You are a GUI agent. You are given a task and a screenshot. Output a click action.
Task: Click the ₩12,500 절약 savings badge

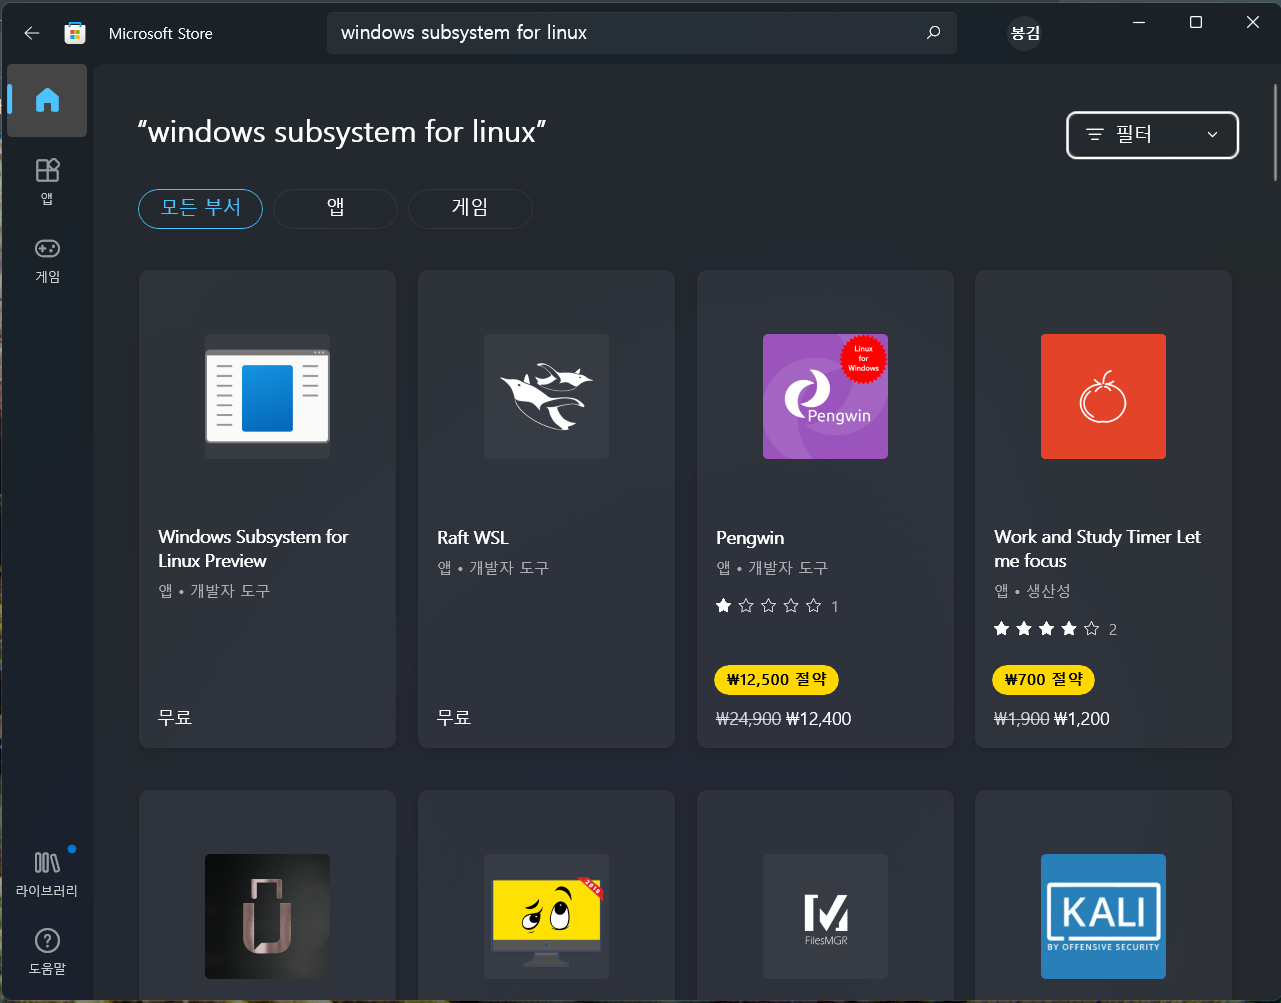pyautogui.click(x=776, y=680)
